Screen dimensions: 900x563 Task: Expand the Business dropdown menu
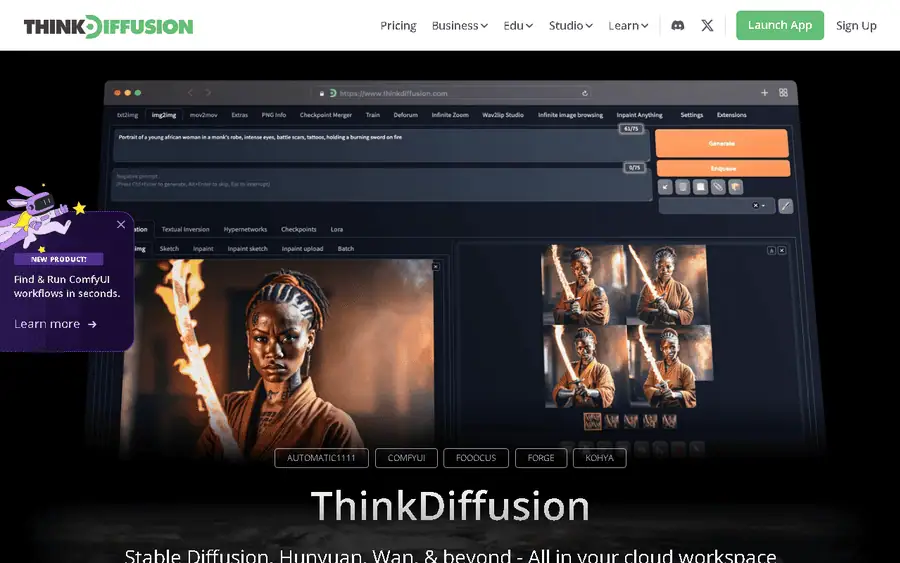(x=460, y=25)
